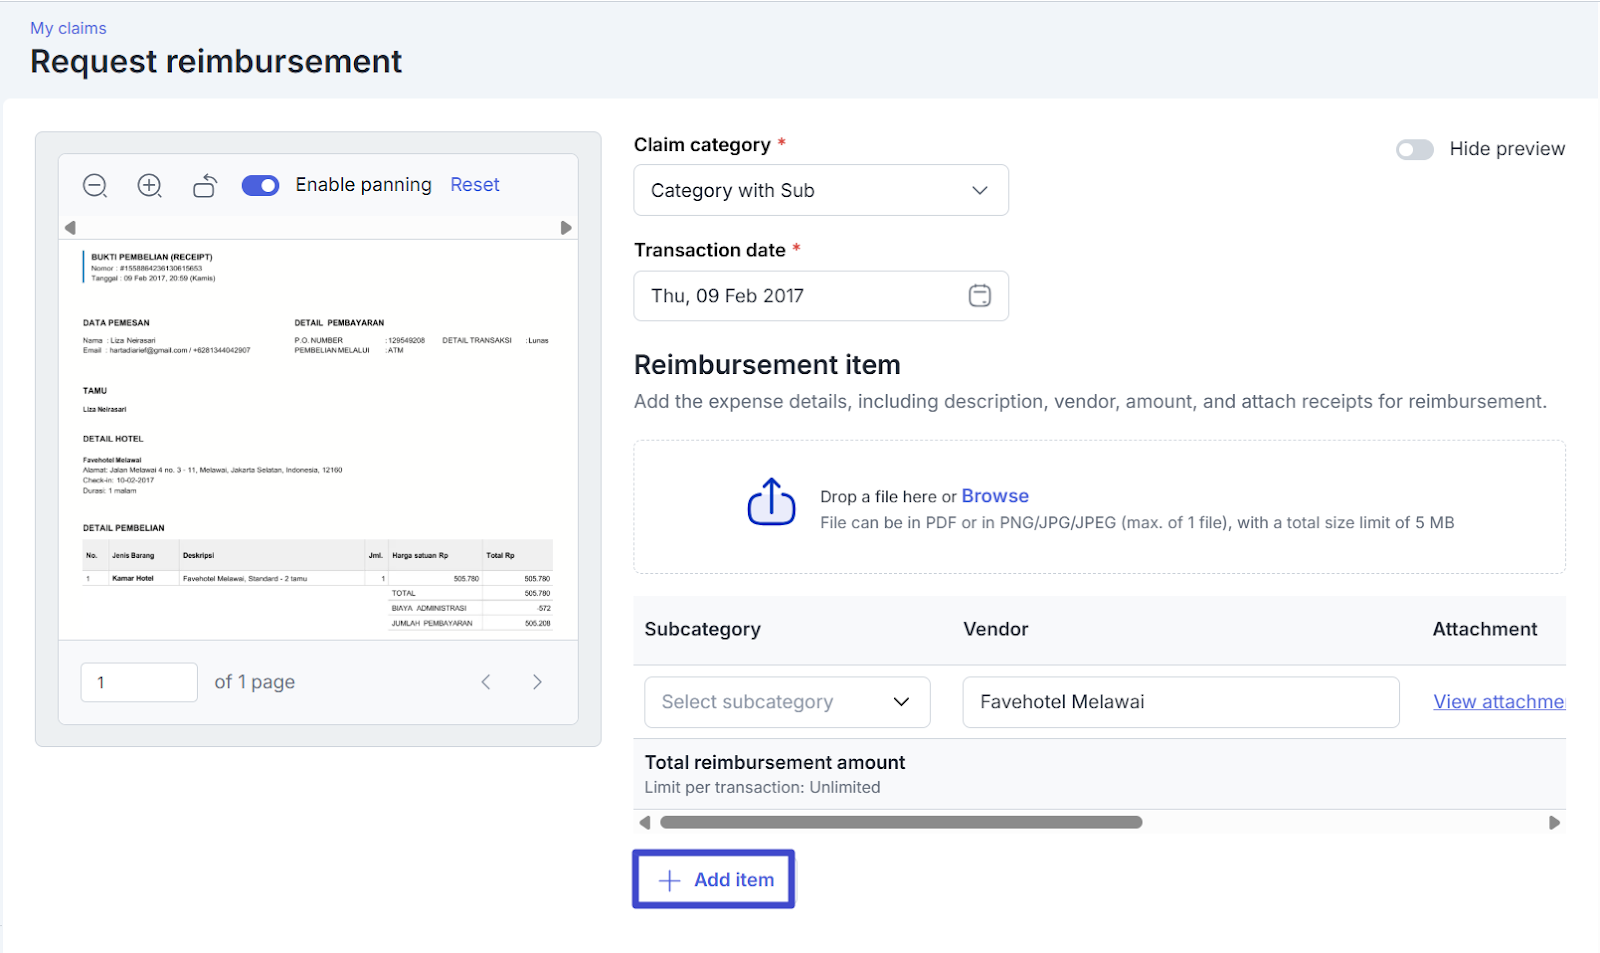
Task: Click the file upload icon
Action: click(x=771, y=502)
